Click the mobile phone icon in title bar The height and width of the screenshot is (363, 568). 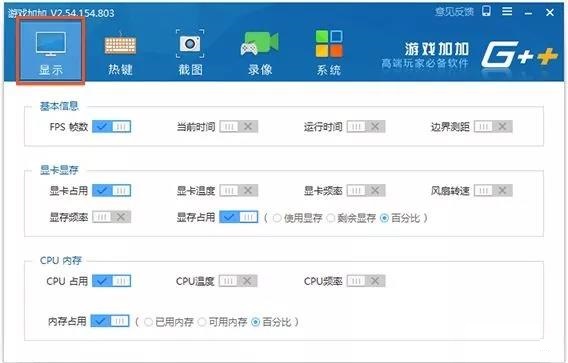[486, 11]
